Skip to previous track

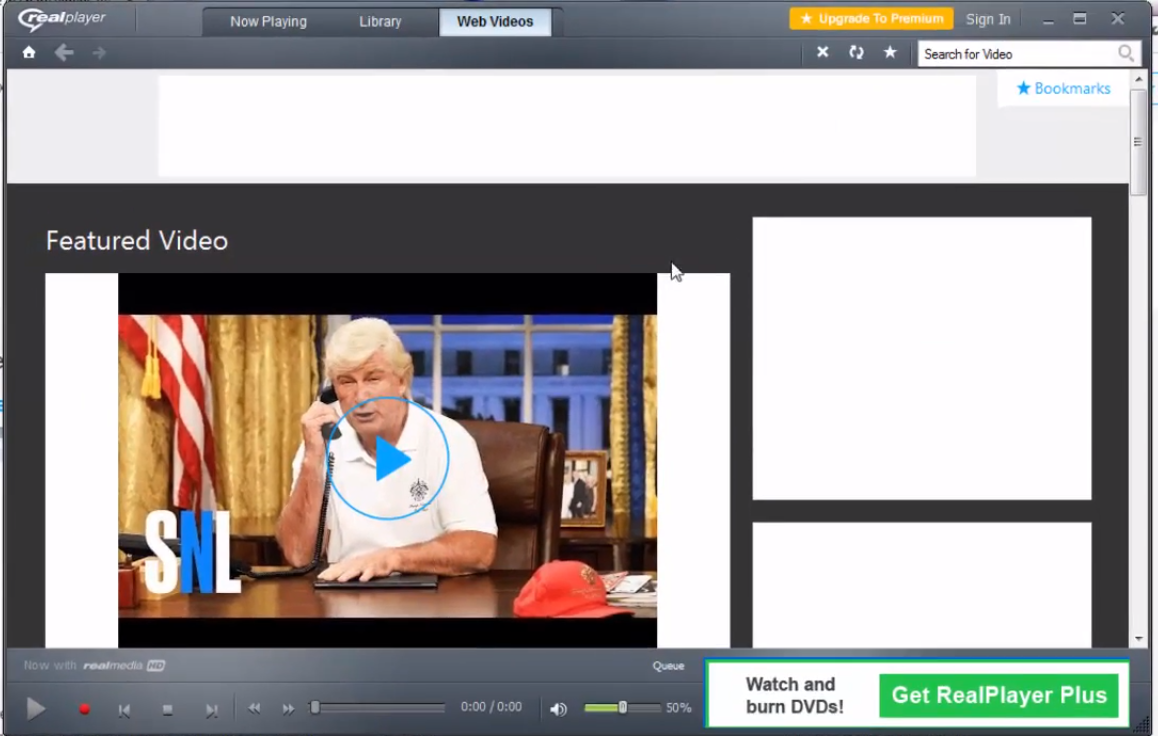(x=124, y=709)
